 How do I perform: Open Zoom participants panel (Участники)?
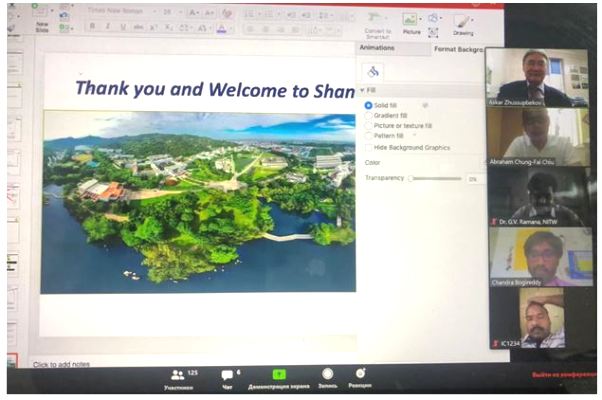179,379
